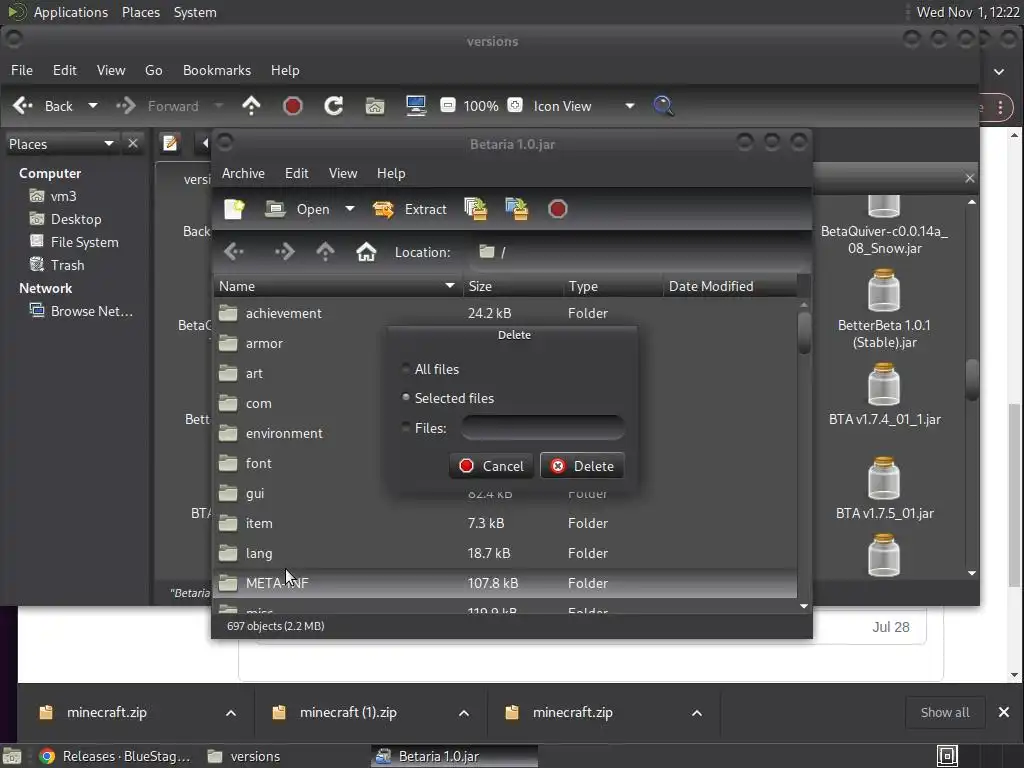
Task: Sort by Date Modified column
Action: [730, 286]
